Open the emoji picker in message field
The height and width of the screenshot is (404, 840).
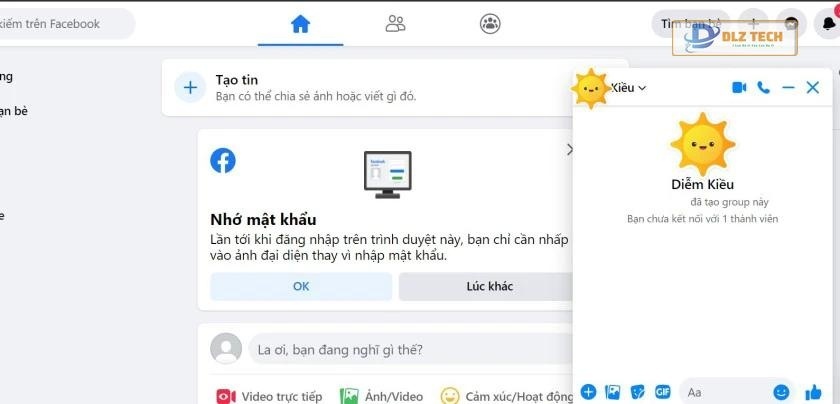click(781, 392)
